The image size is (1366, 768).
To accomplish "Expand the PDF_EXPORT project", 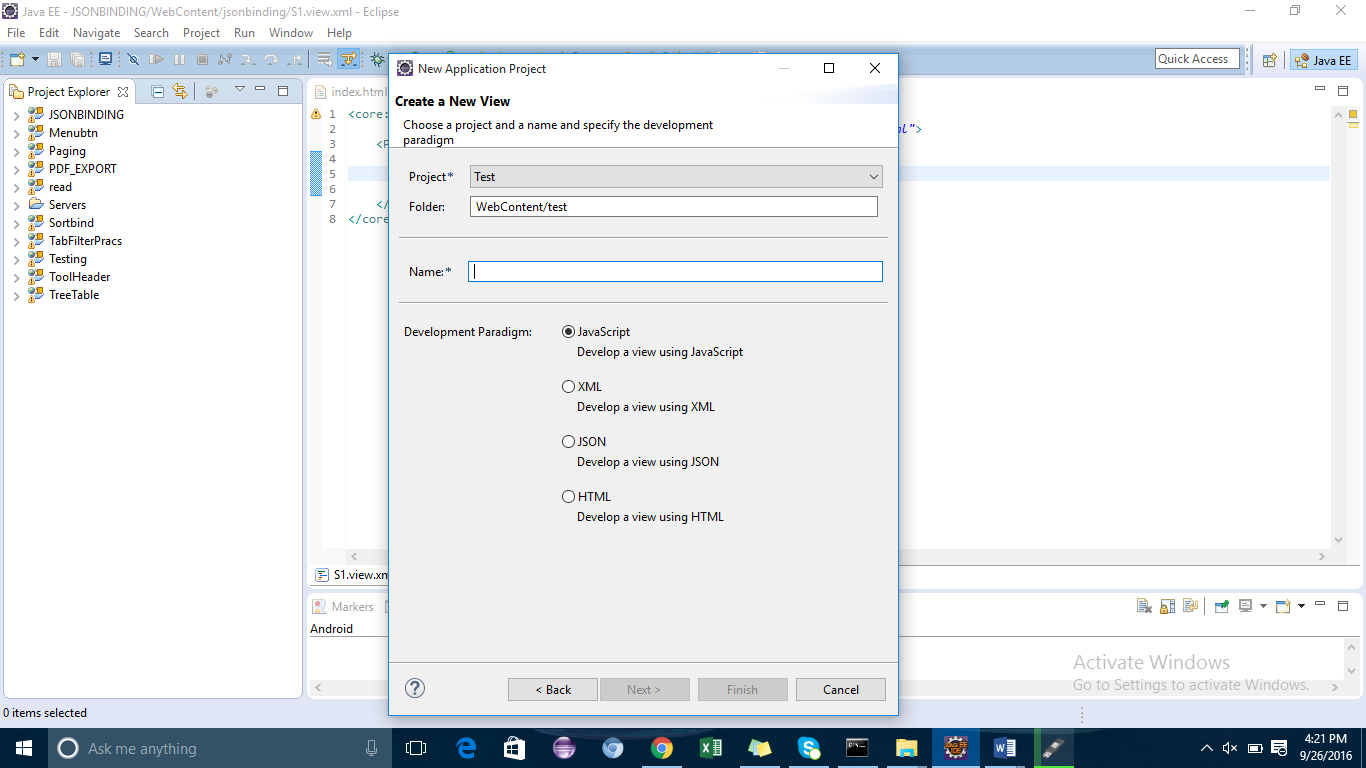I will [16, 169].
